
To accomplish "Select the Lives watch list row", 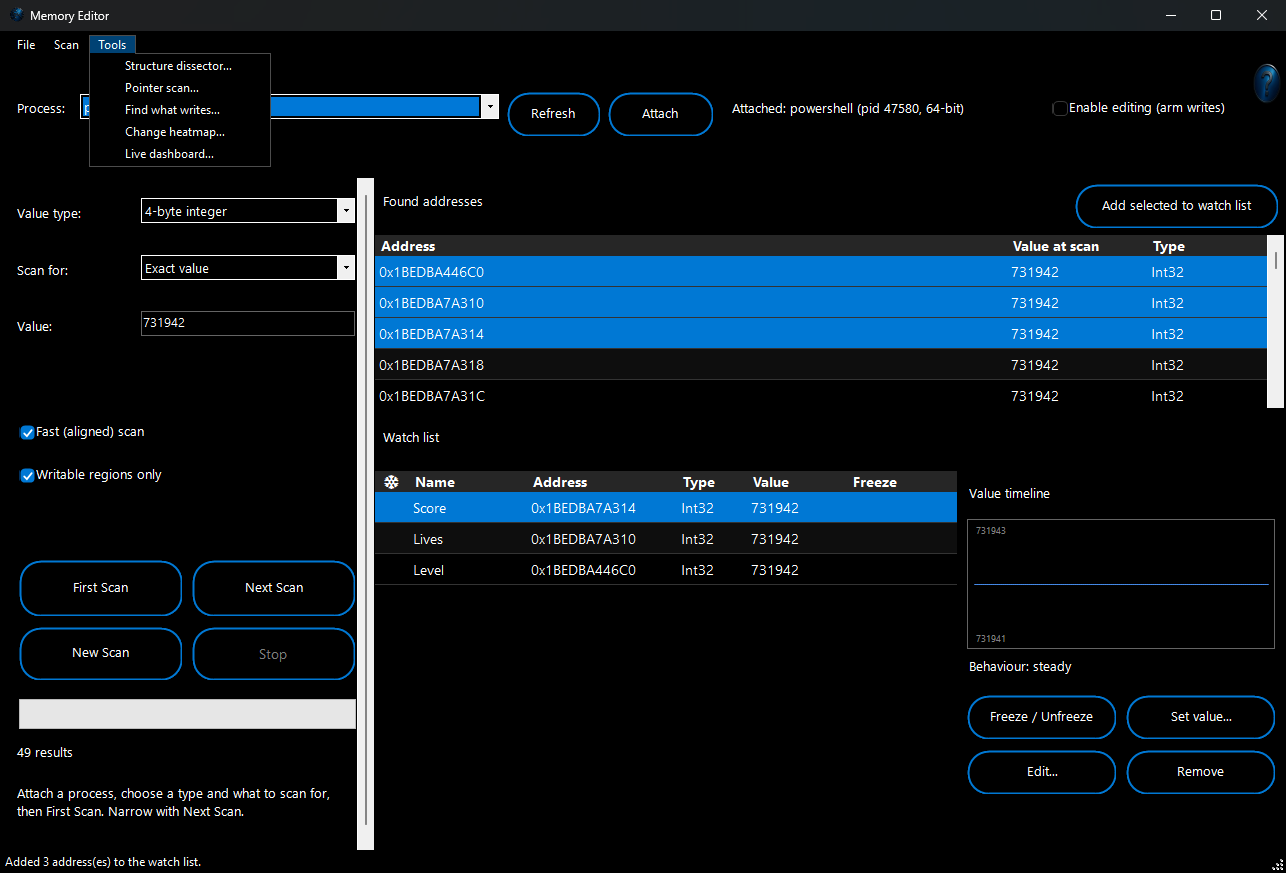I will pyautogui.click(x=666, y=539).
